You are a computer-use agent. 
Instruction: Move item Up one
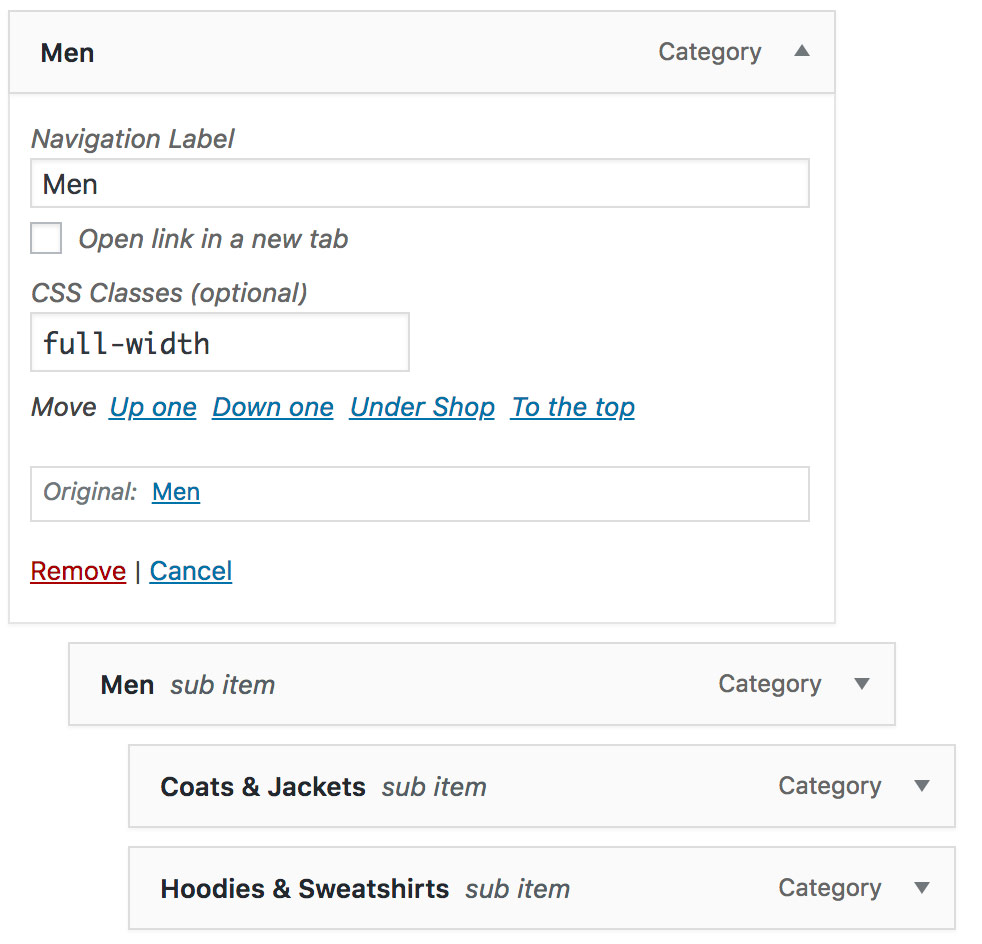click(153, 407)
